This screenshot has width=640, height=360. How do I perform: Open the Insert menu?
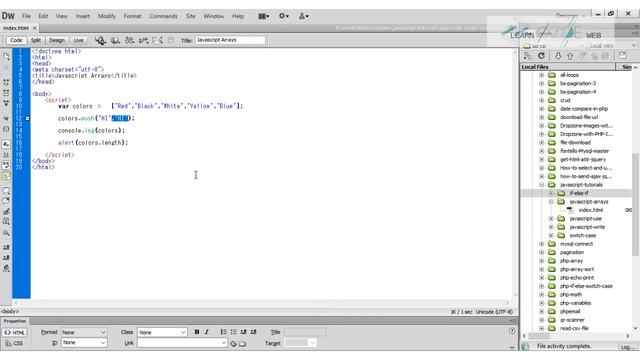(82, 16)
